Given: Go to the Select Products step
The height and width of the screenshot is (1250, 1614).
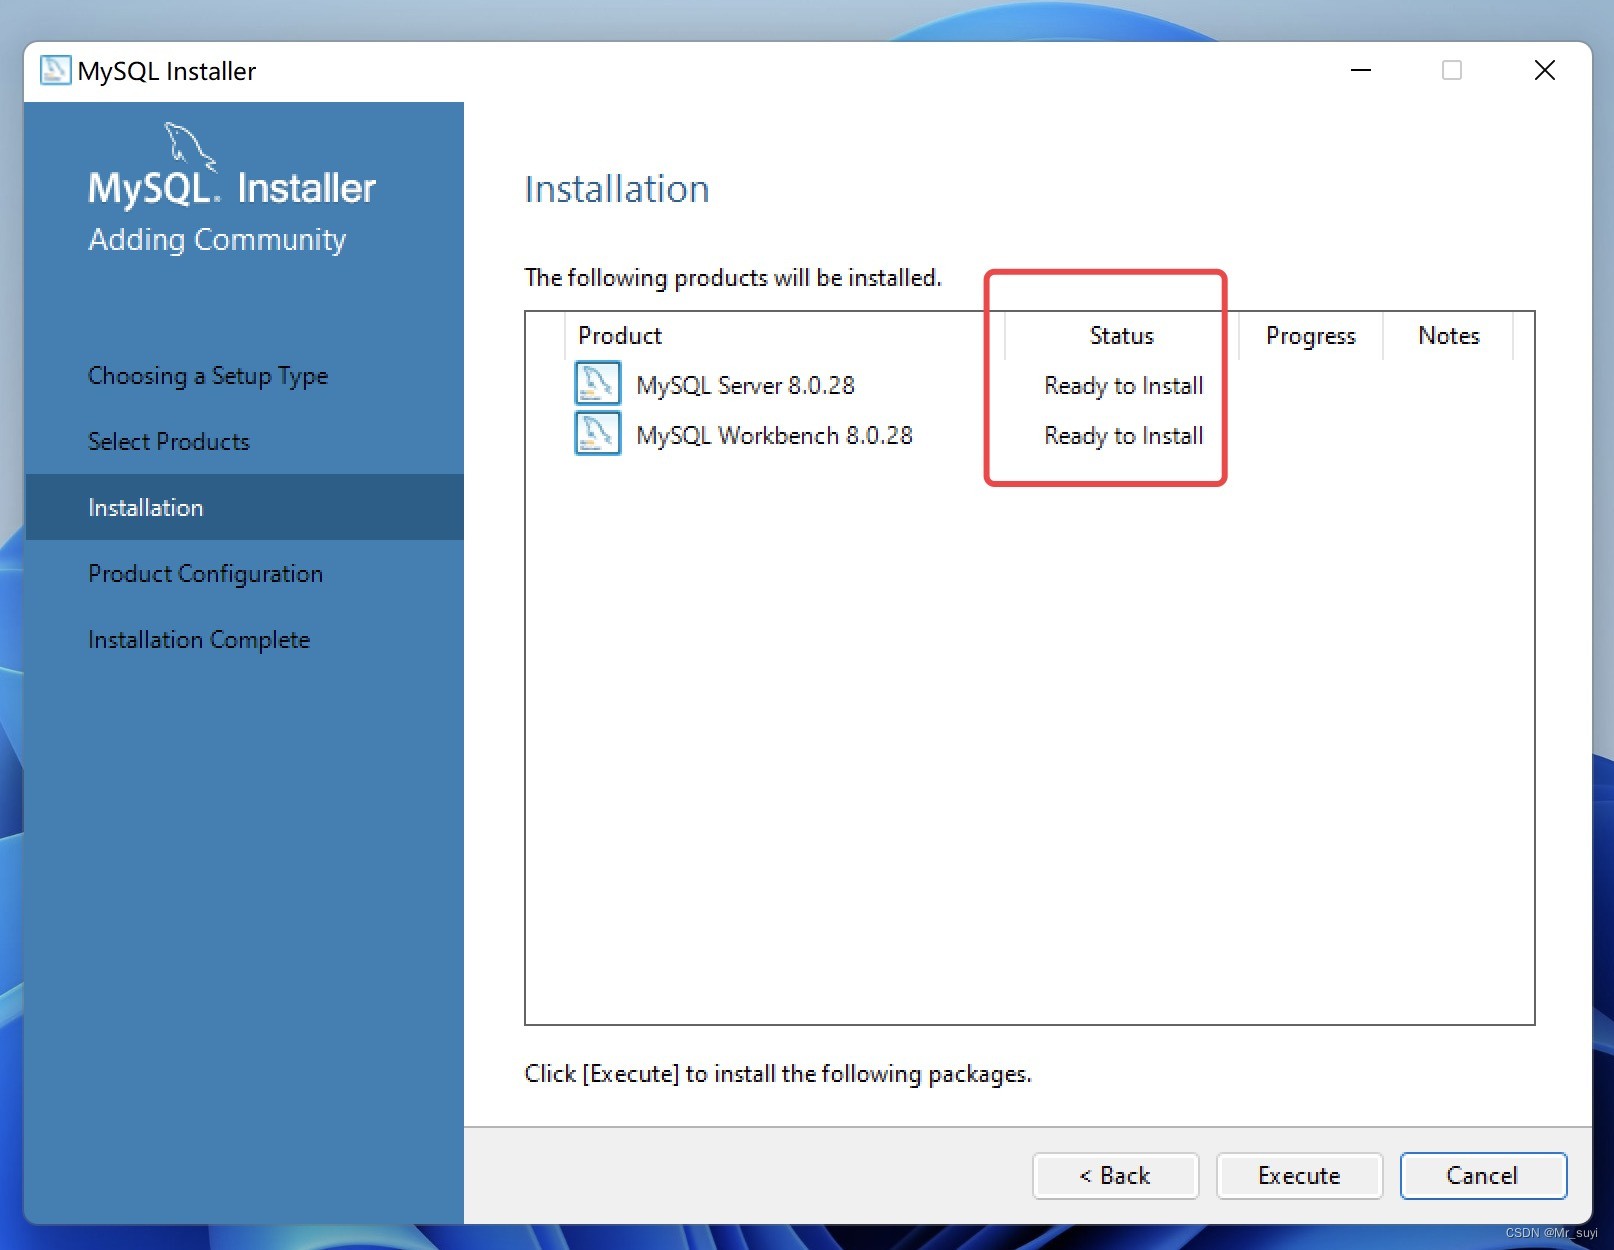Looking at the screenshot, I should 169,442.
